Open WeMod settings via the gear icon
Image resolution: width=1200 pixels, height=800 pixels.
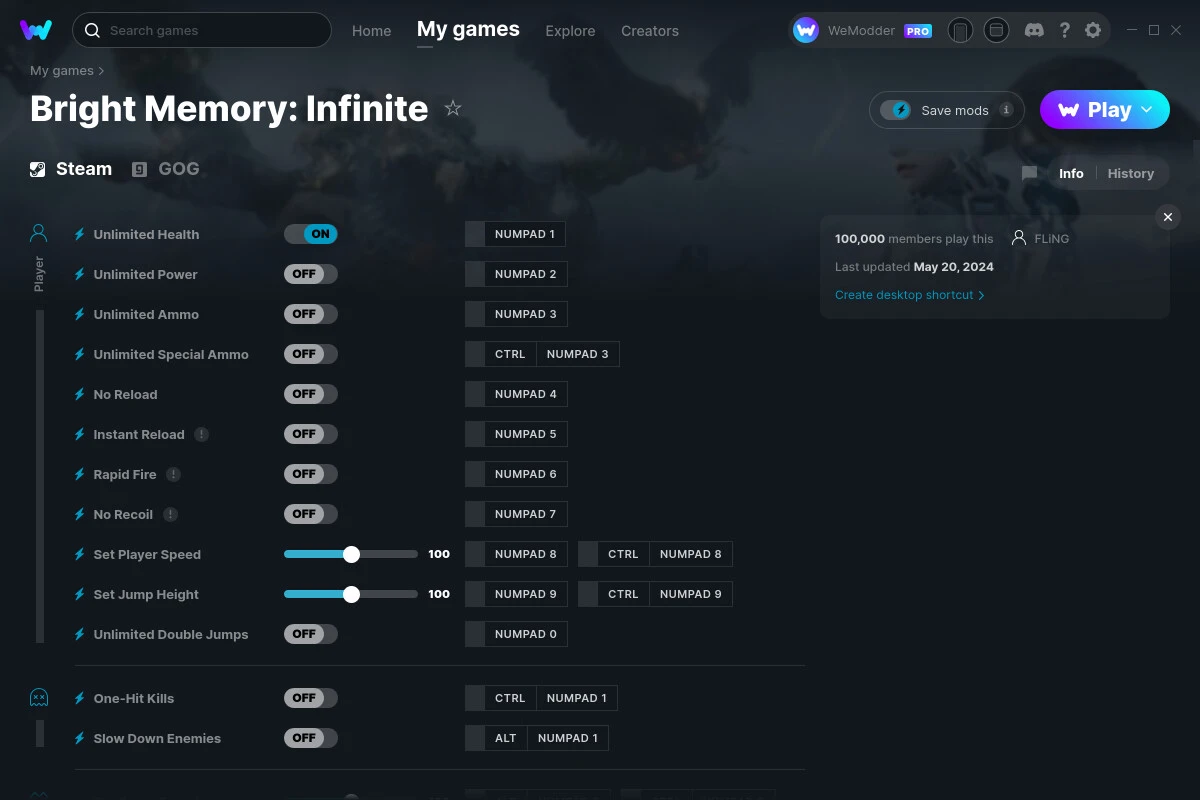click(x=1093, y=30)
